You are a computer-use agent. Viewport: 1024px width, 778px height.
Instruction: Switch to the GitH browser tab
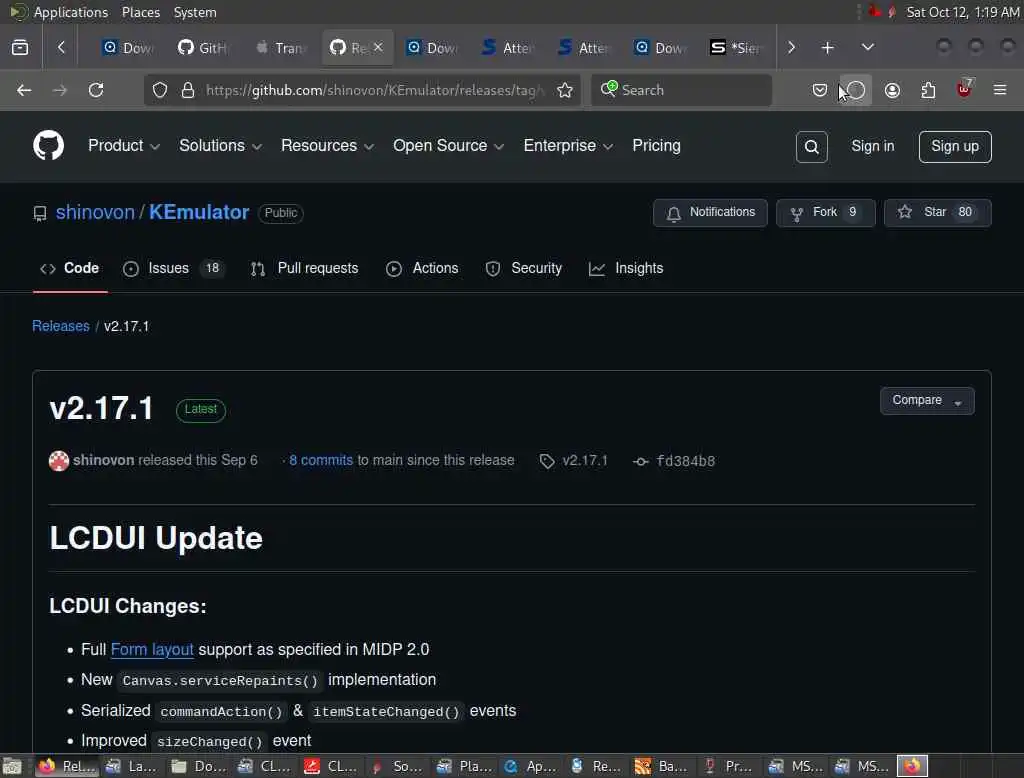(203, 47)
